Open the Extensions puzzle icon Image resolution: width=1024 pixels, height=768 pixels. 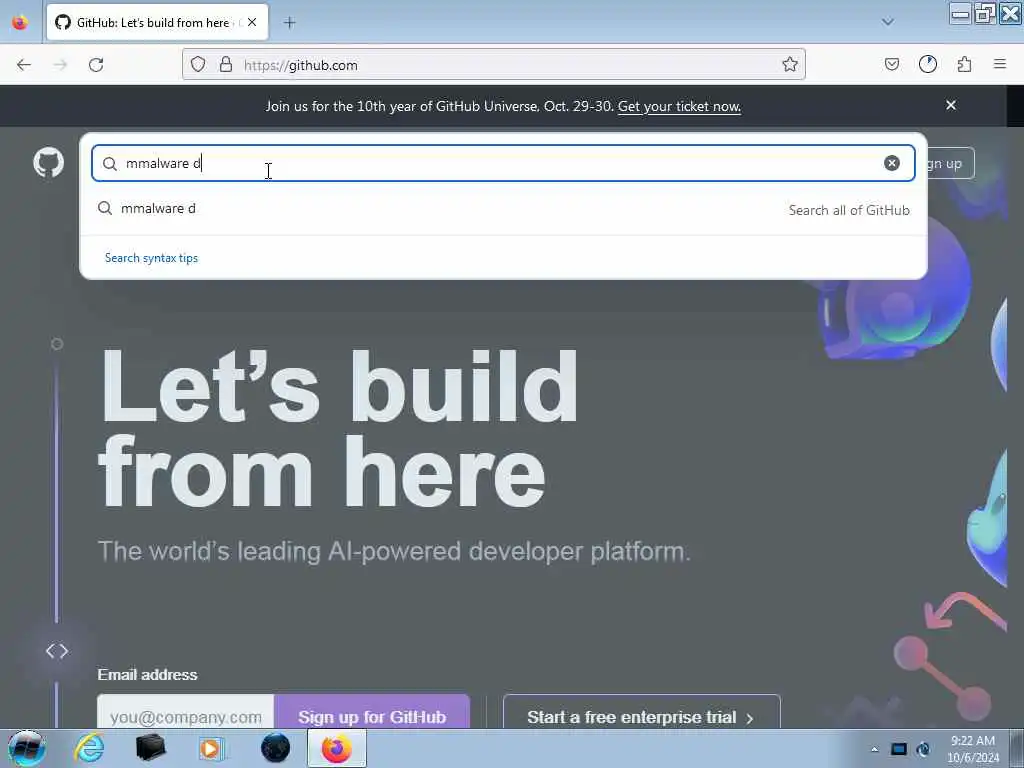964,64
